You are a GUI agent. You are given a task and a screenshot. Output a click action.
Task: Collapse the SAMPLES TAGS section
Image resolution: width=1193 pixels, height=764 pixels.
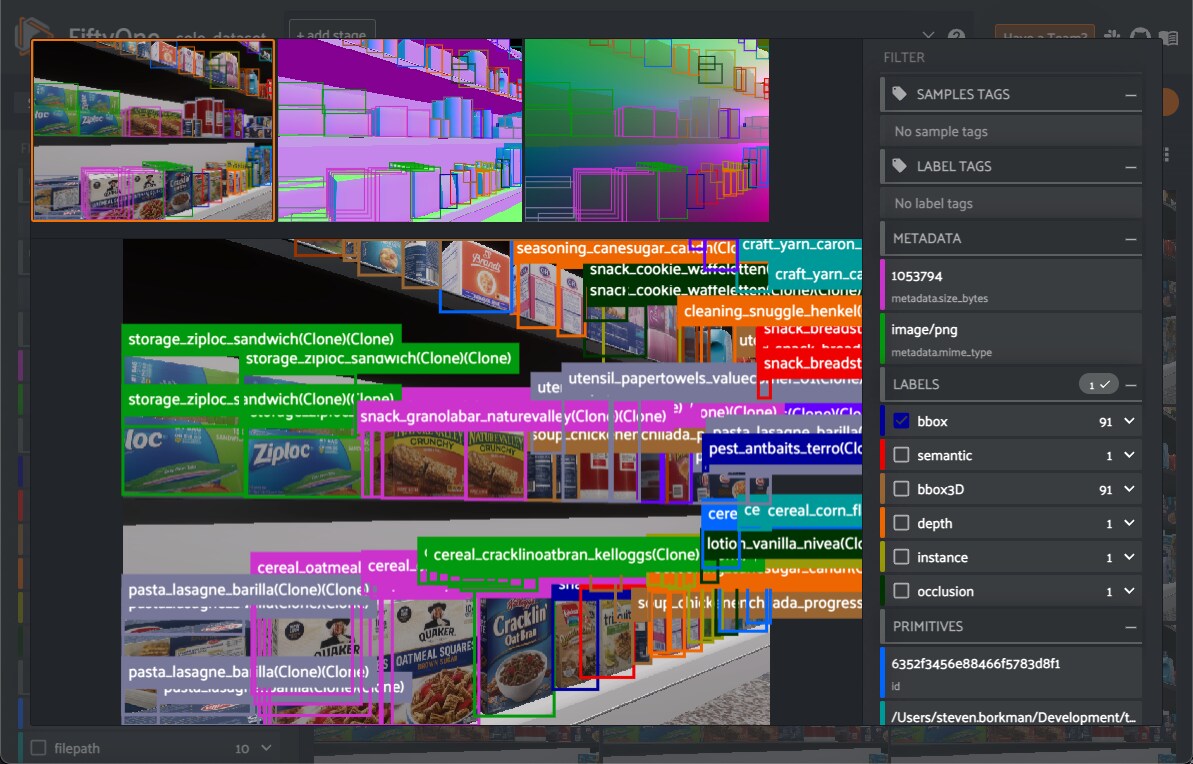point(1131,94)
